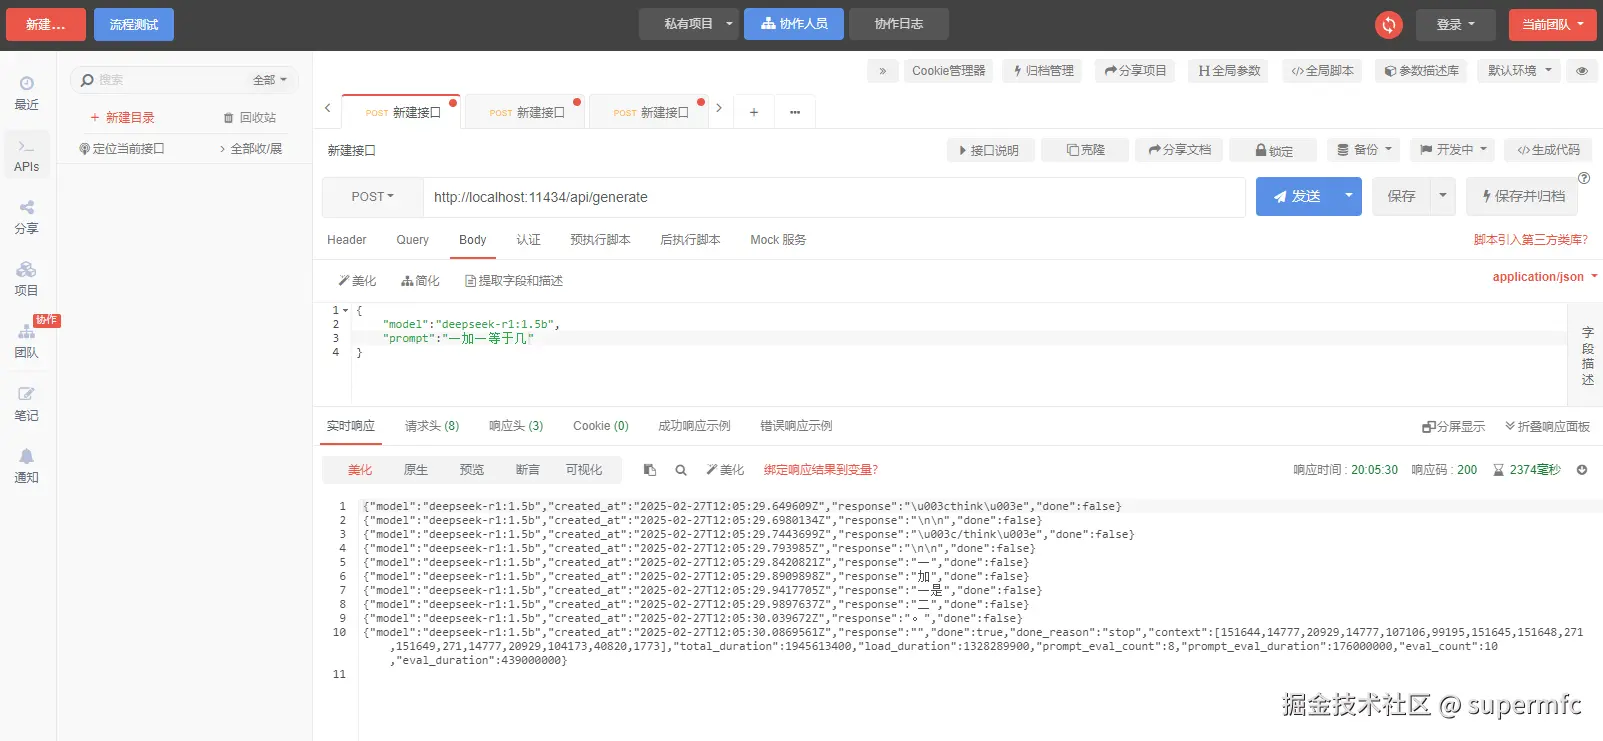The height and width of the screenshot is (741, 1603).
Task: Open the 字段描述 side panel
Action: [x=1587, y=356]
